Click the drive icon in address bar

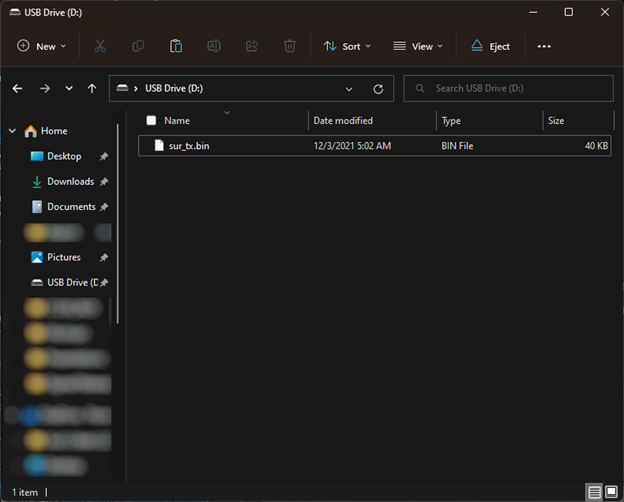tap(122, 88)
